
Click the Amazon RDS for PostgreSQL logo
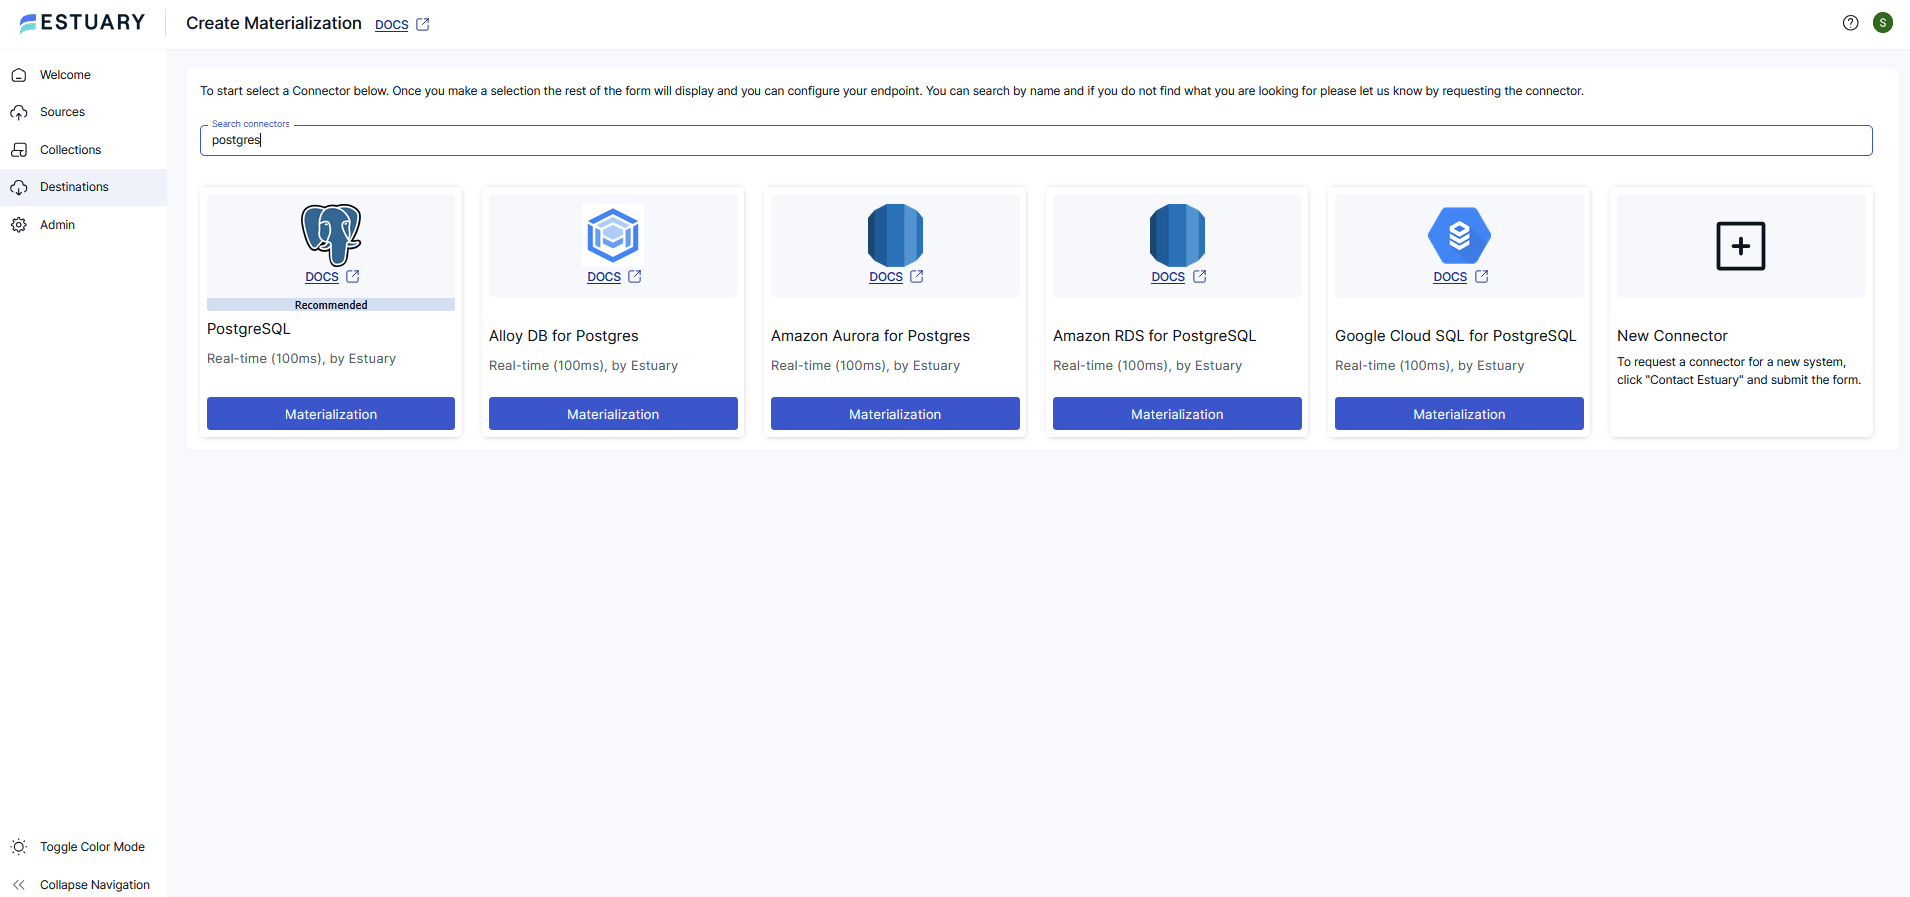coord(1177,235)
